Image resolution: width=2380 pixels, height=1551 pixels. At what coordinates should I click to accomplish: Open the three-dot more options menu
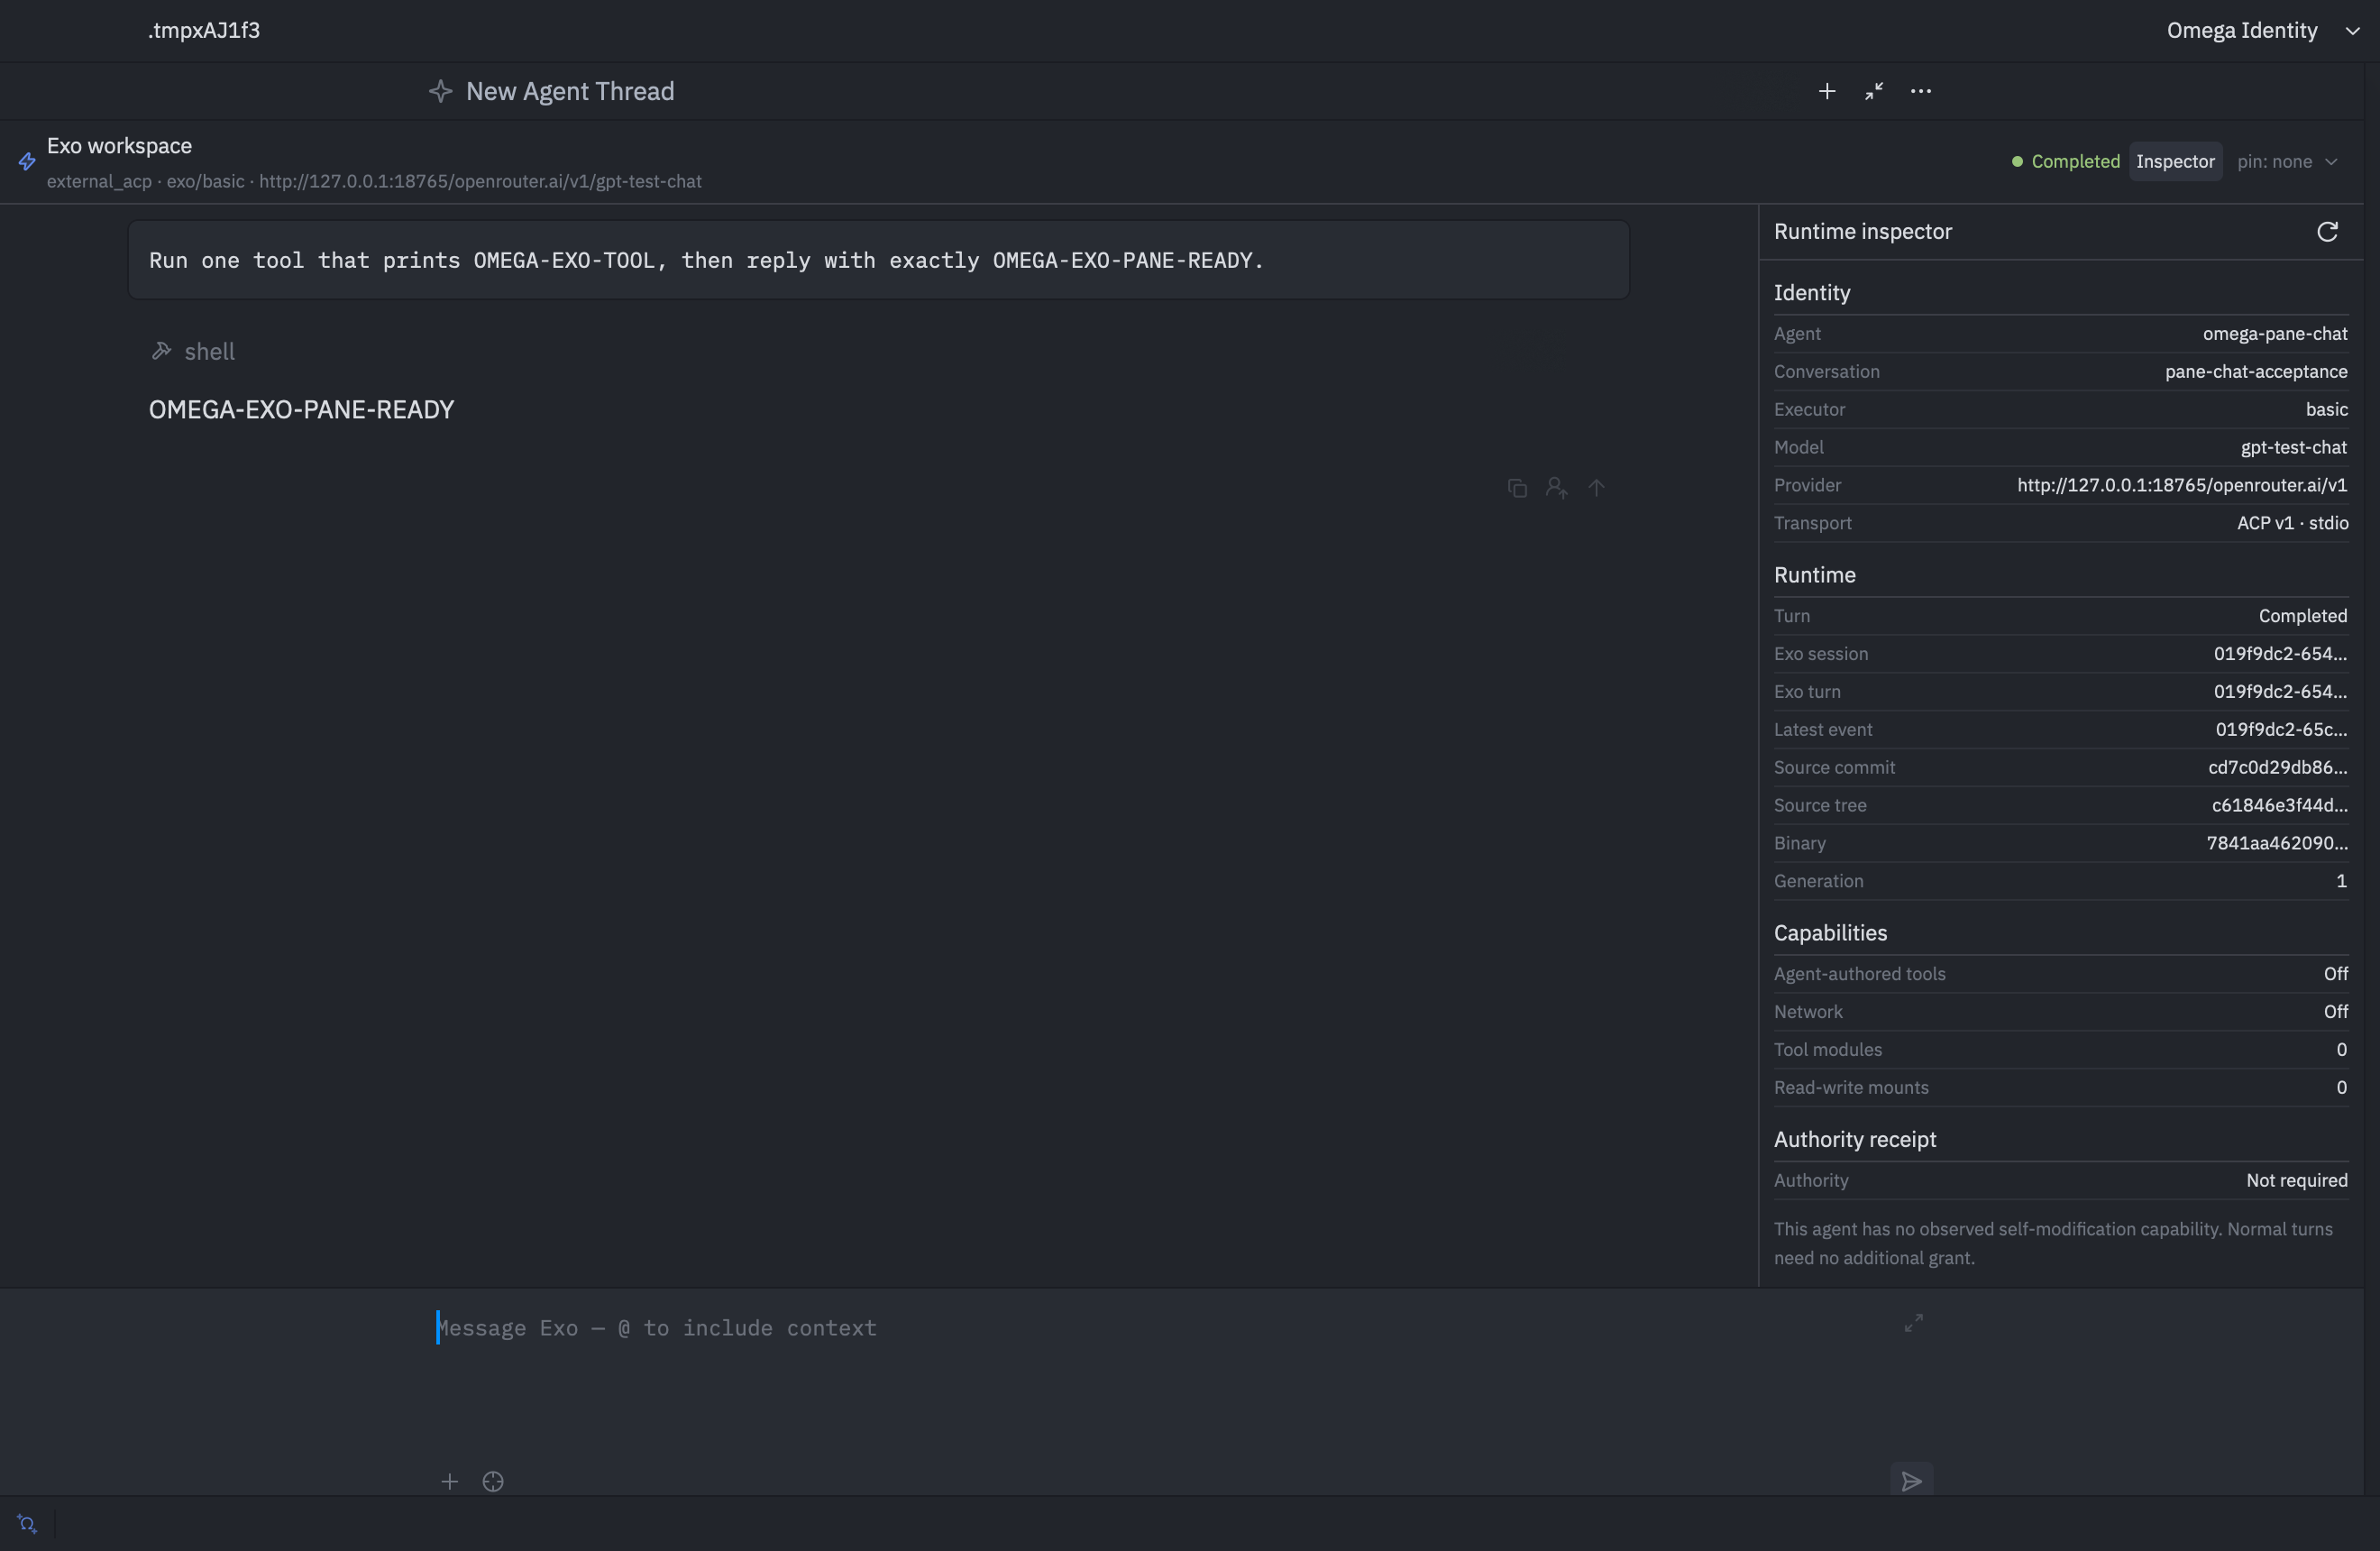tap(1920, 91)
